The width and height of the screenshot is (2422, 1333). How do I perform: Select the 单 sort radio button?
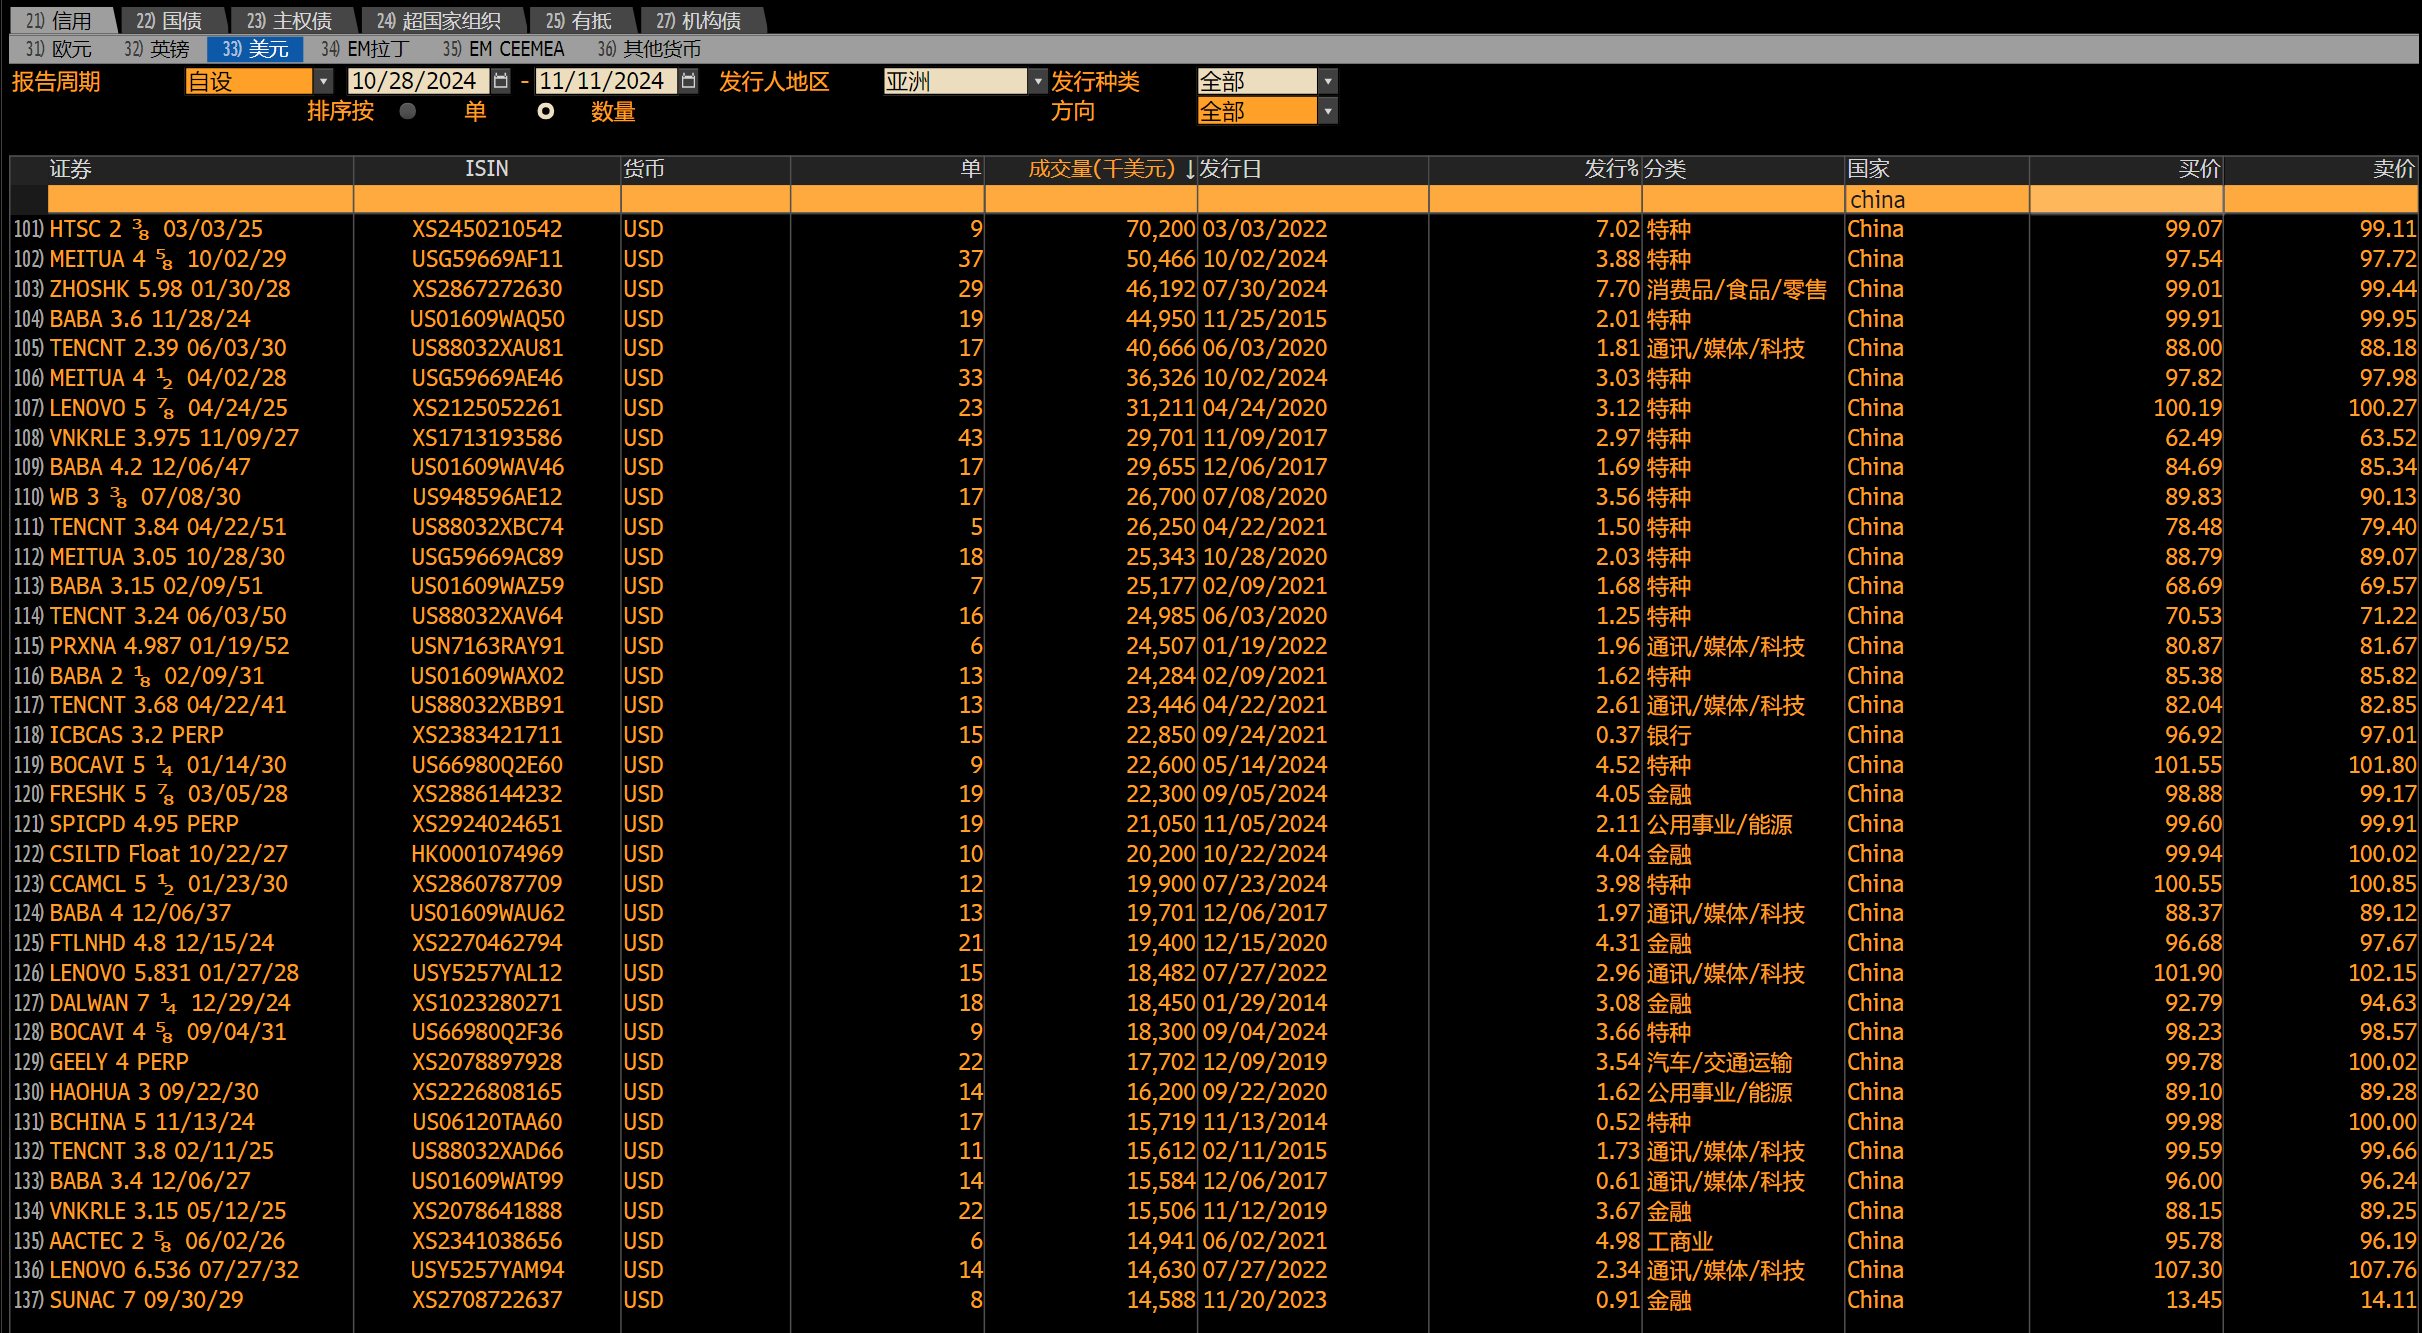pos(407,111)
